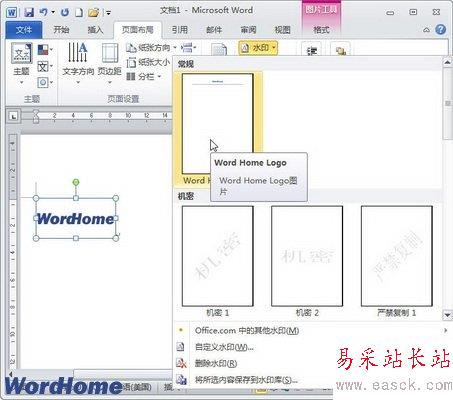This screenshot has width=453, height=400.
Task: Click the Save icon in quick access toolbar
Action: [x=29, y=13]
